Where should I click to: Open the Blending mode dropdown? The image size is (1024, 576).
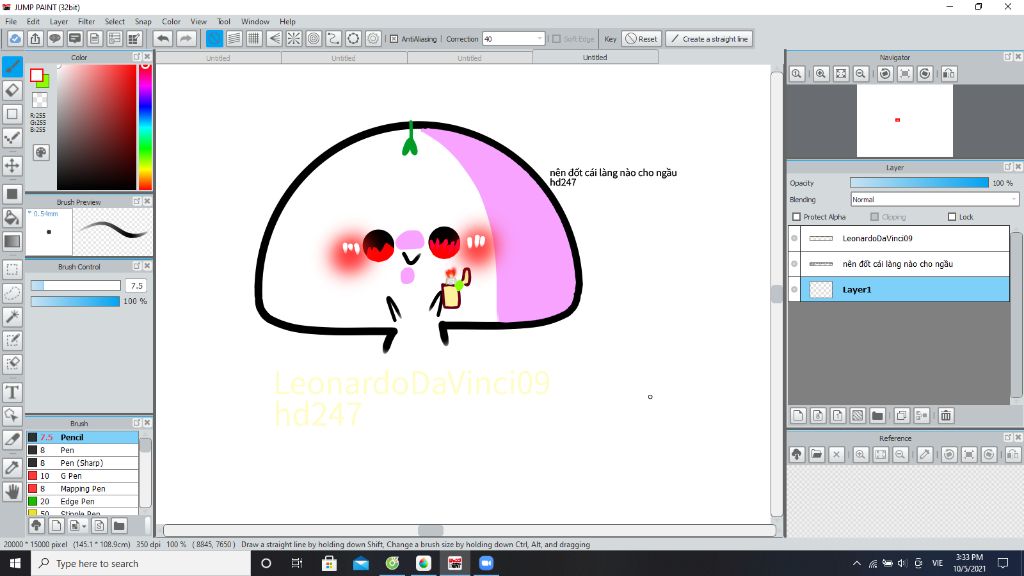point(935,199)
